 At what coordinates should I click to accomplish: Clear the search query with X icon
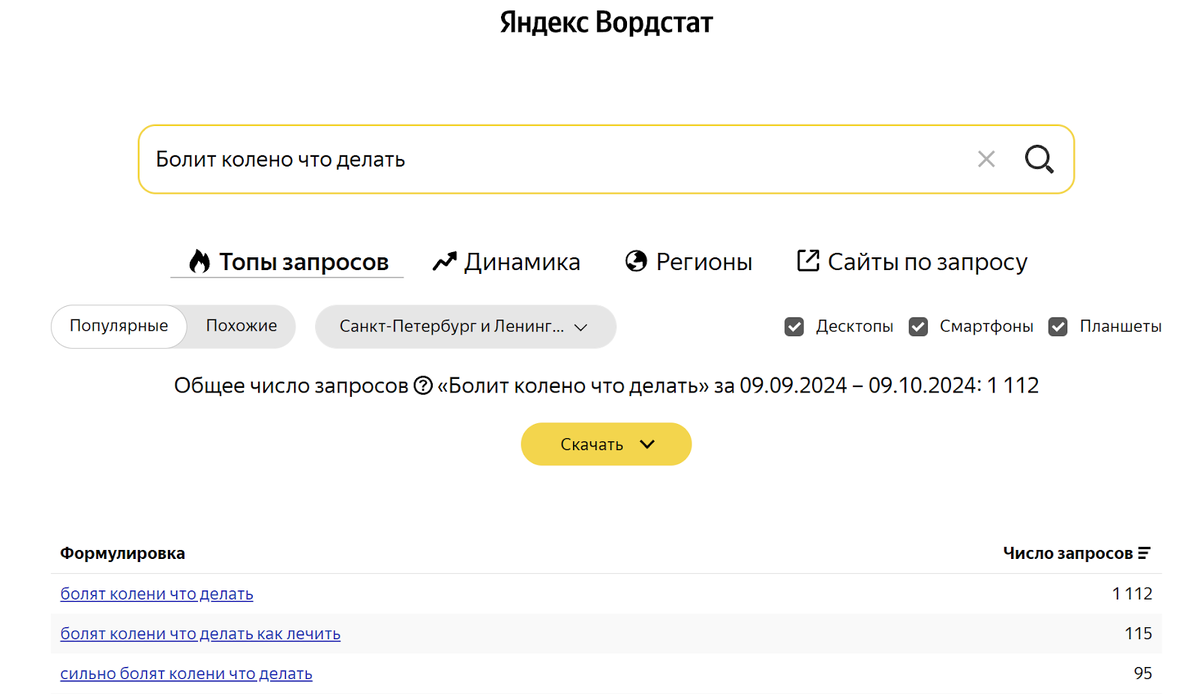(986, 159)
